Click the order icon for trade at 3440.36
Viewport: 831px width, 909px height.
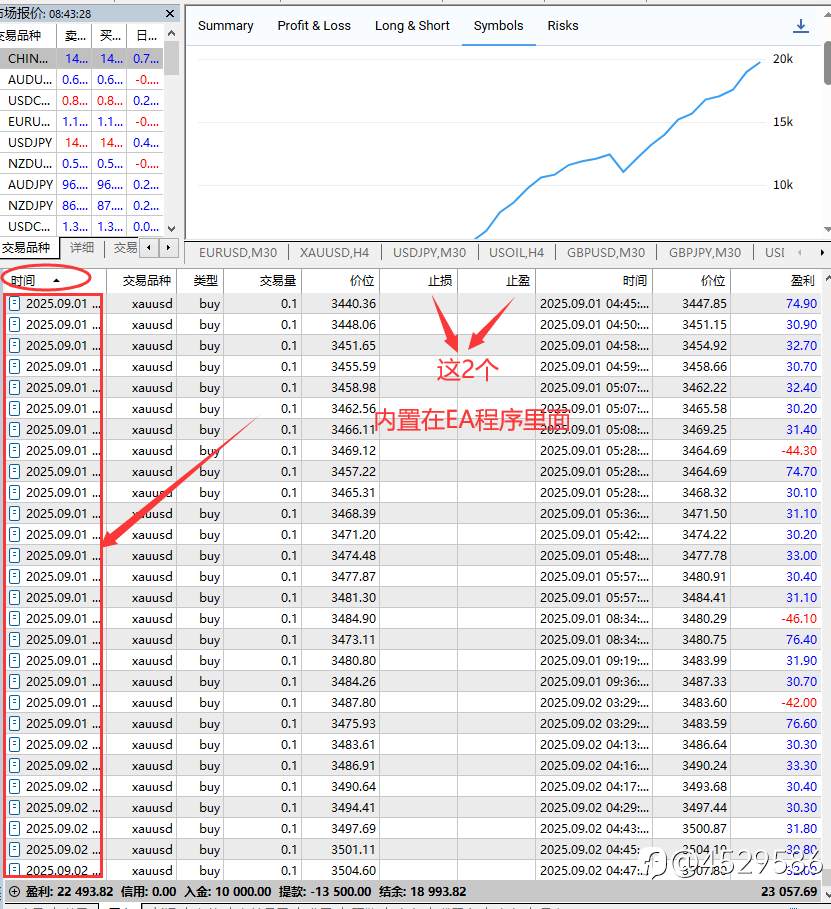(x=15, y=303)
